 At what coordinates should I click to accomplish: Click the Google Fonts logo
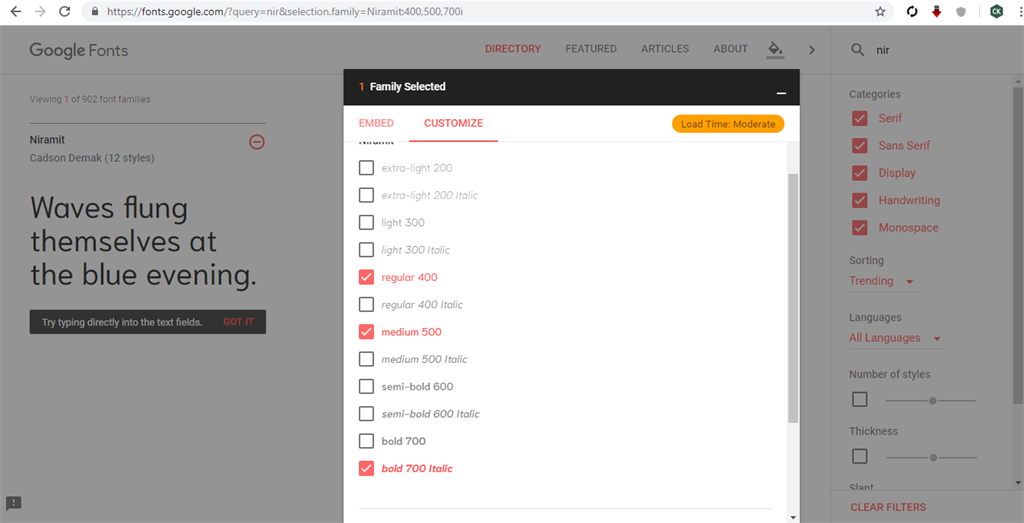coord(78,50)
